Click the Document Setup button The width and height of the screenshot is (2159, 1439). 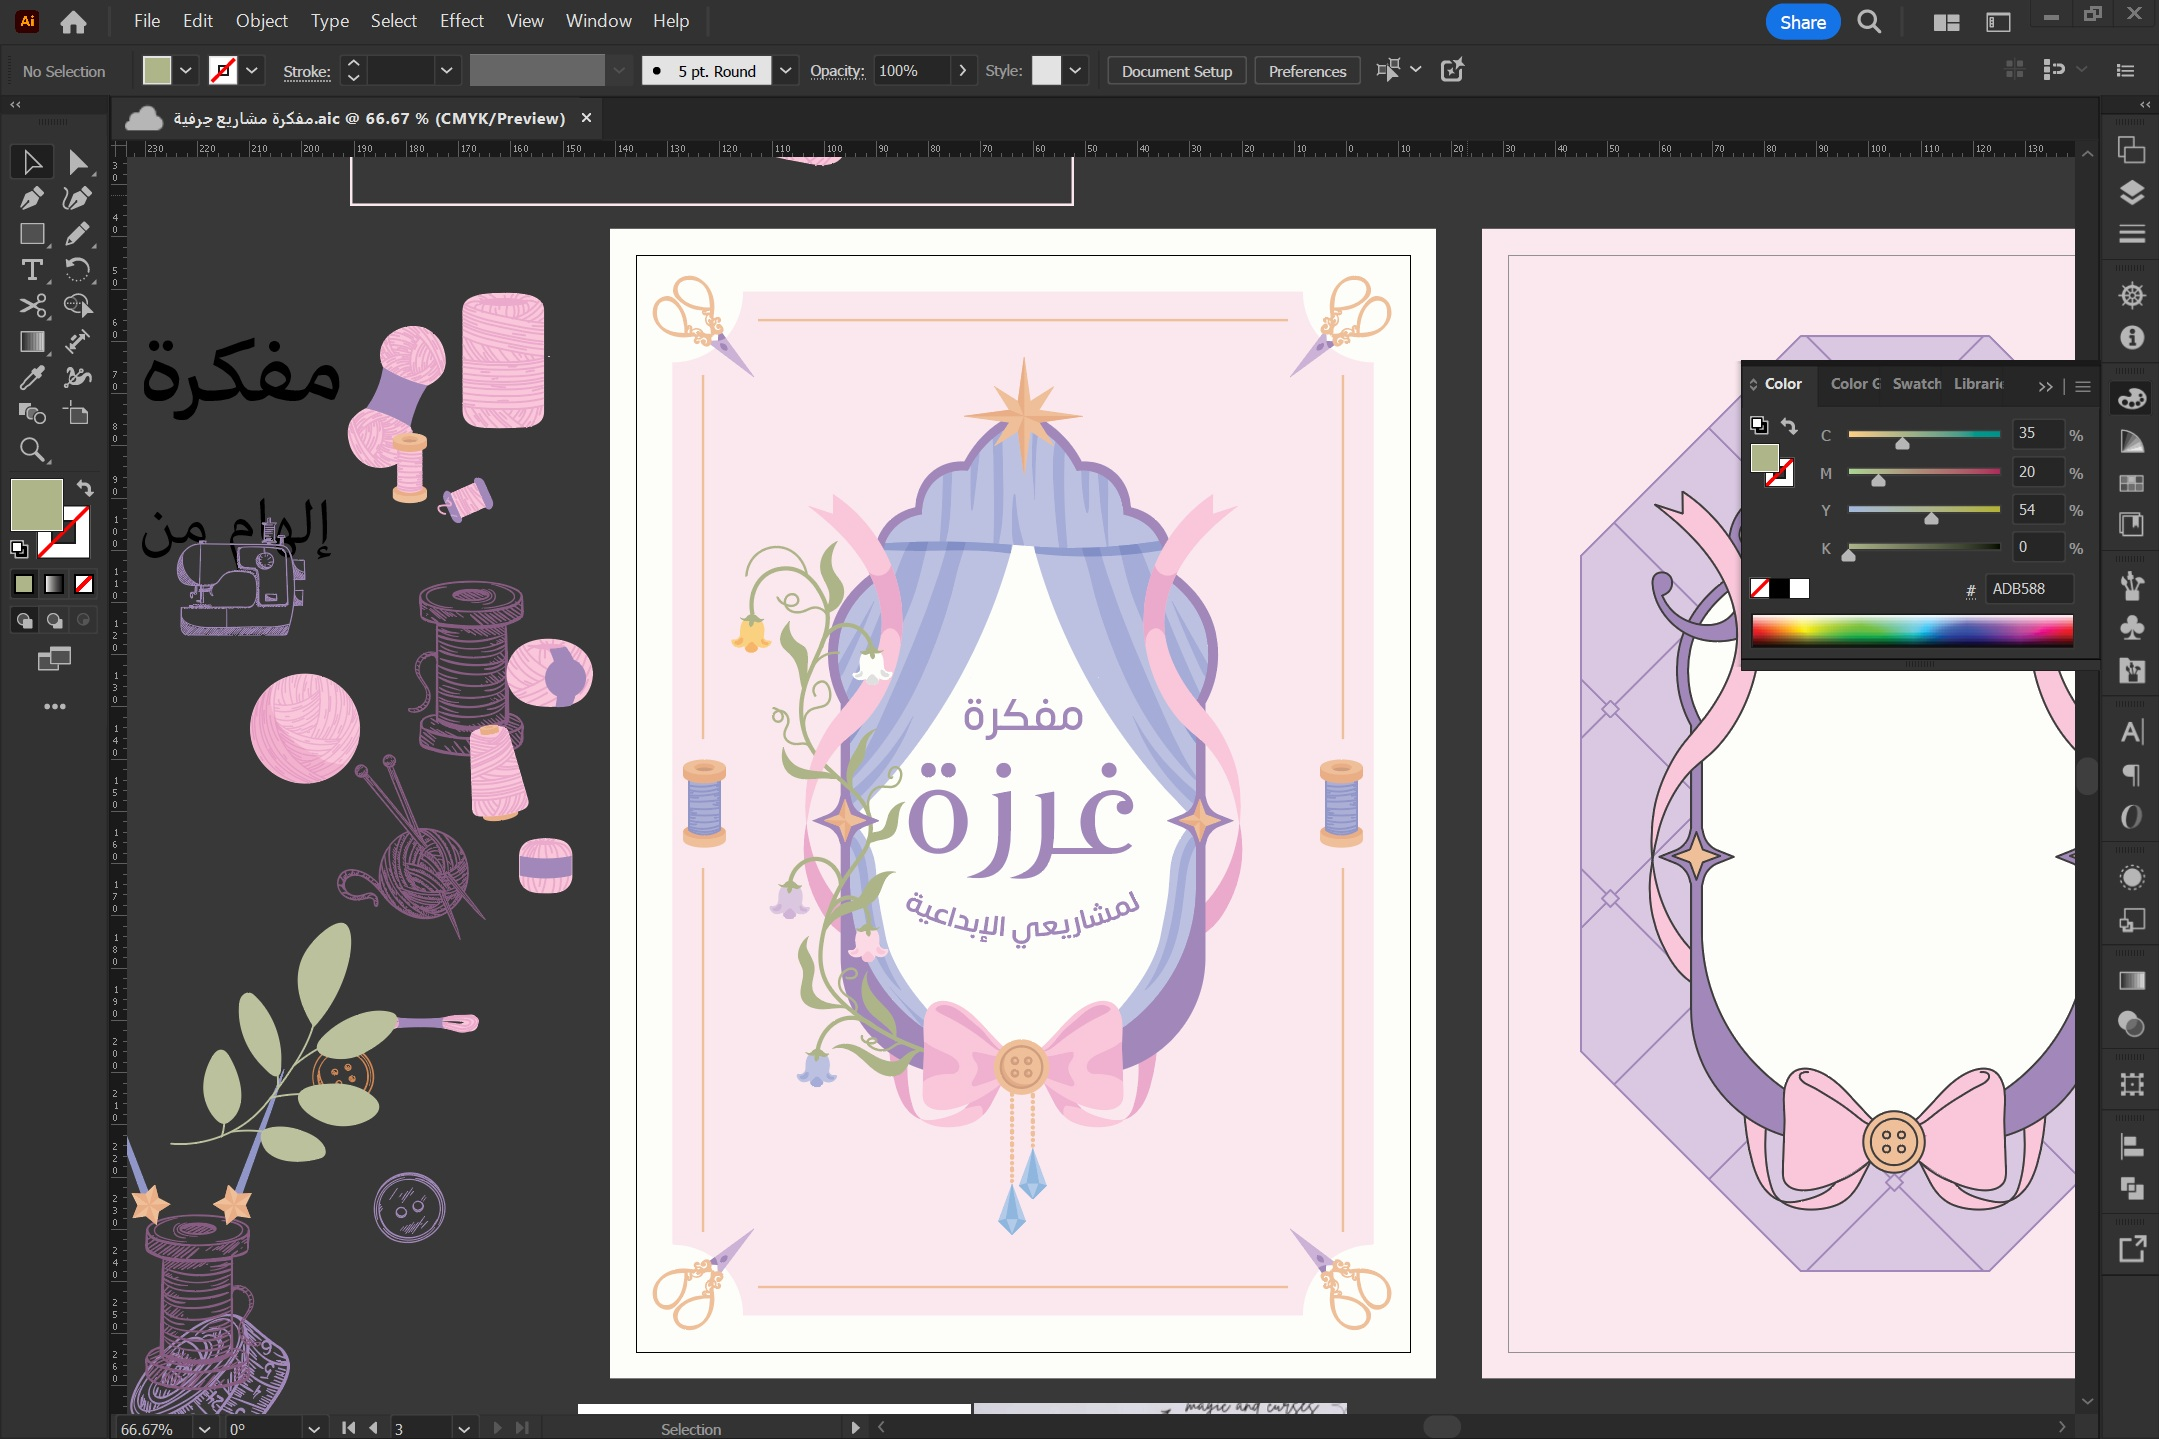(x=1176, y=71)
